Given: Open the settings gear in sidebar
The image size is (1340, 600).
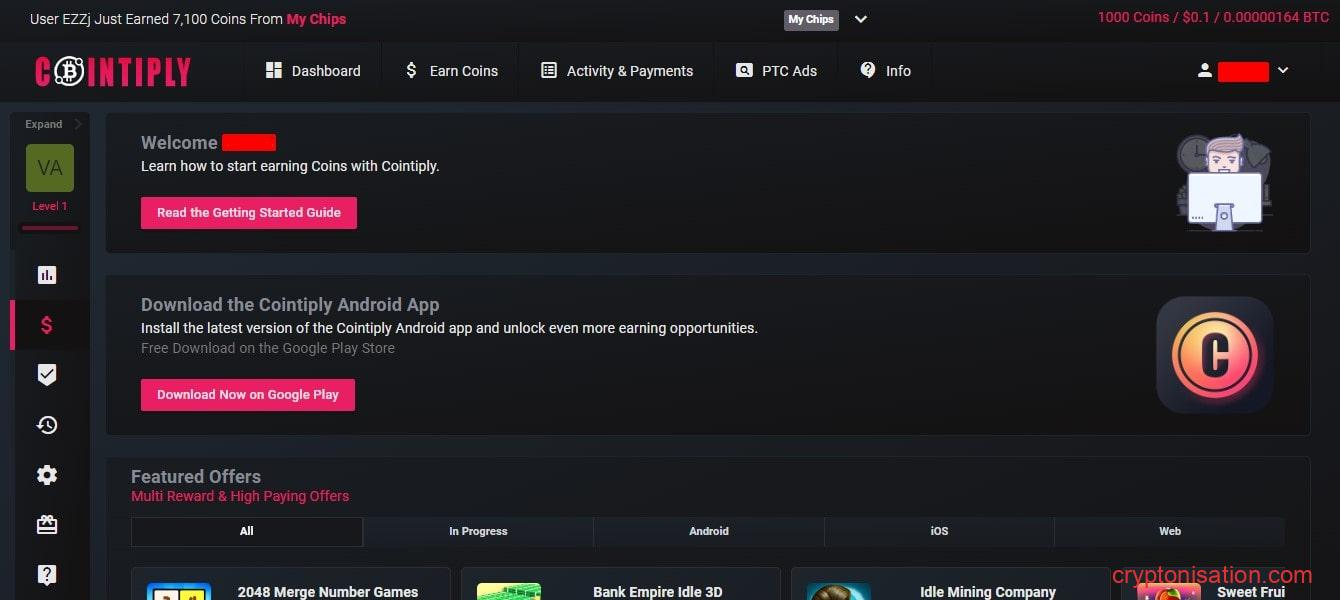Looking at the screenshot, I should click(x=47, y=475).
